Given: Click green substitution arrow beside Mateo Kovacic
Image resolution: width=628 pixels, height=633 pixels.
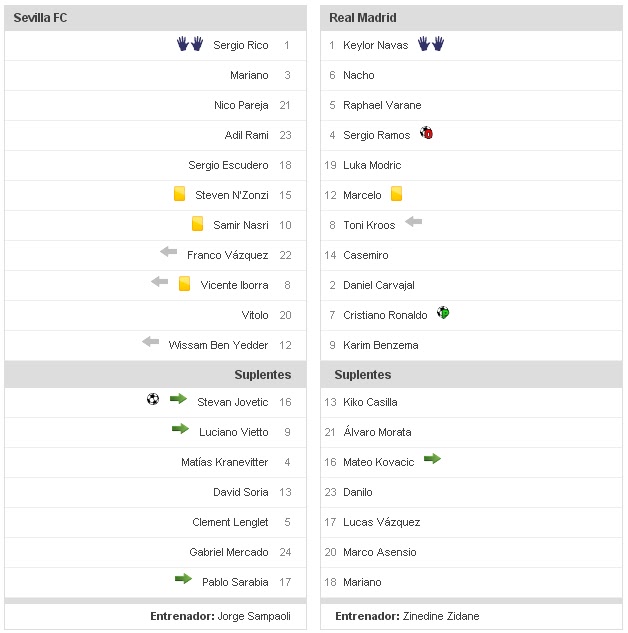Looking at the screenshot, I should pos(432,459).
